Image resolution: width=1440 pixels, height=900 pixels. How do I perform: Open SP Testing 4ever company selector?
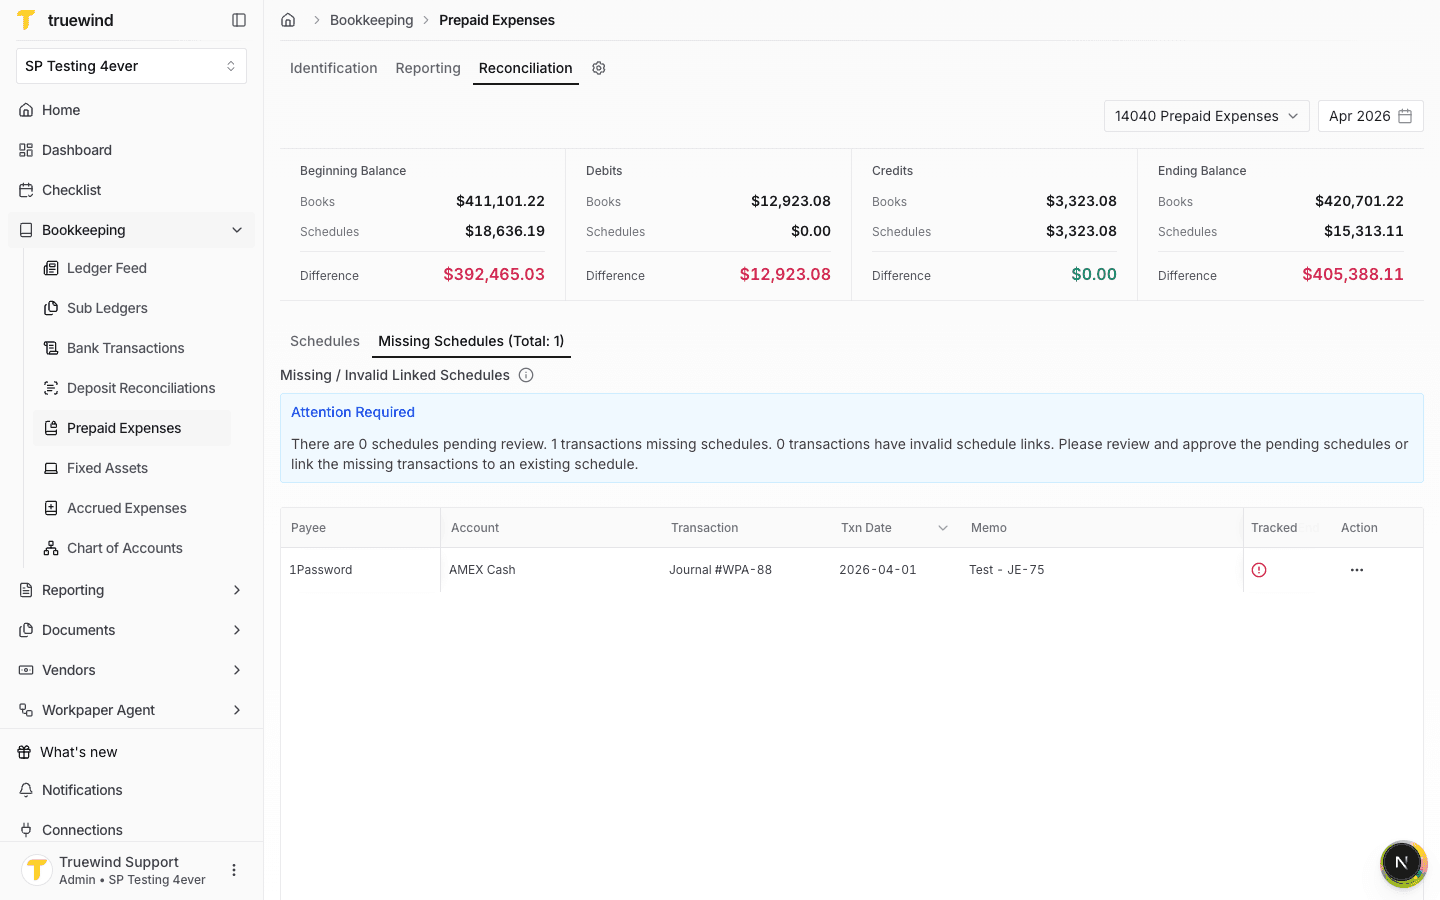click(131, 66)
